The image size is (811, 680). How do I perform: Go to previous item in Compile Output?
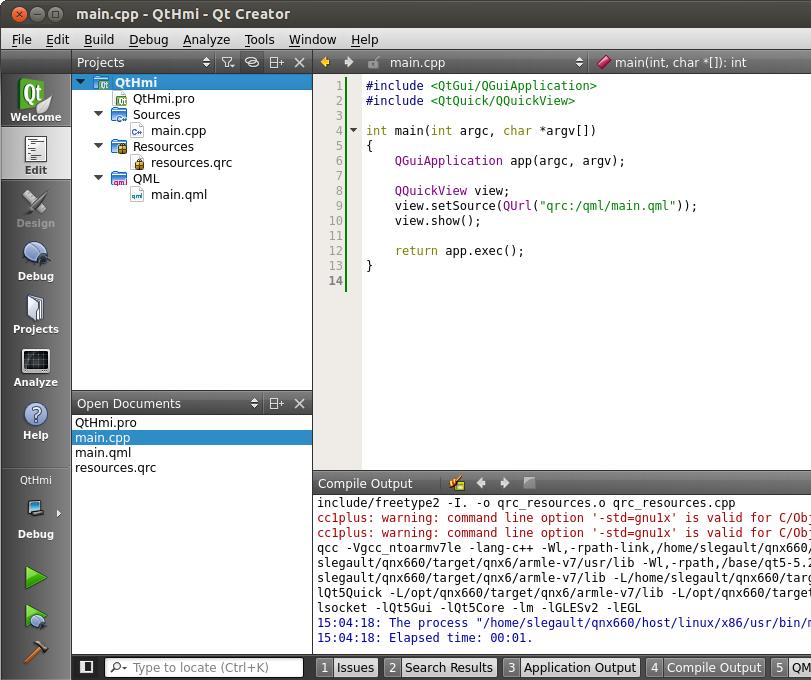point(481,483)
